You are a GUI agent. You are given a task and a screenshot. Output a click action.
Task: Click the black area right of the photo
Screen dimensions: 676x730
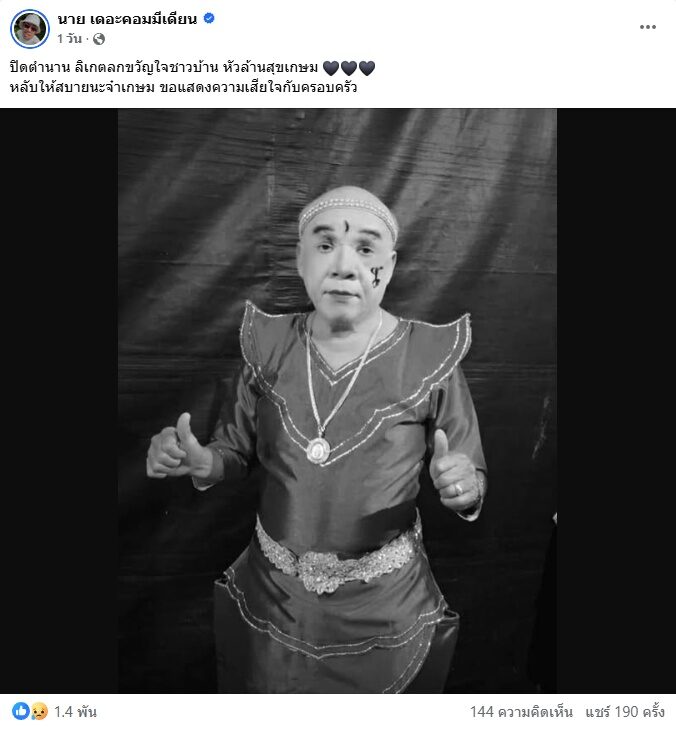[616, 401]
